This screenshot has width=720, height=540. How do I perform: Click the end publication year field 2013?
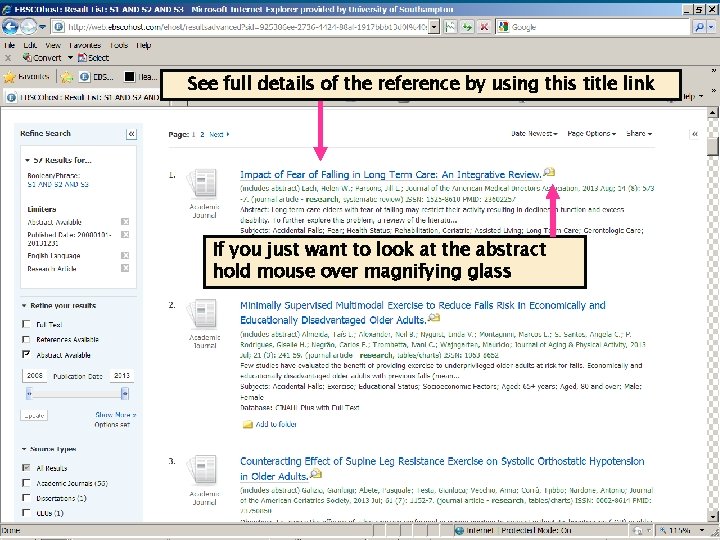point(122,376)
